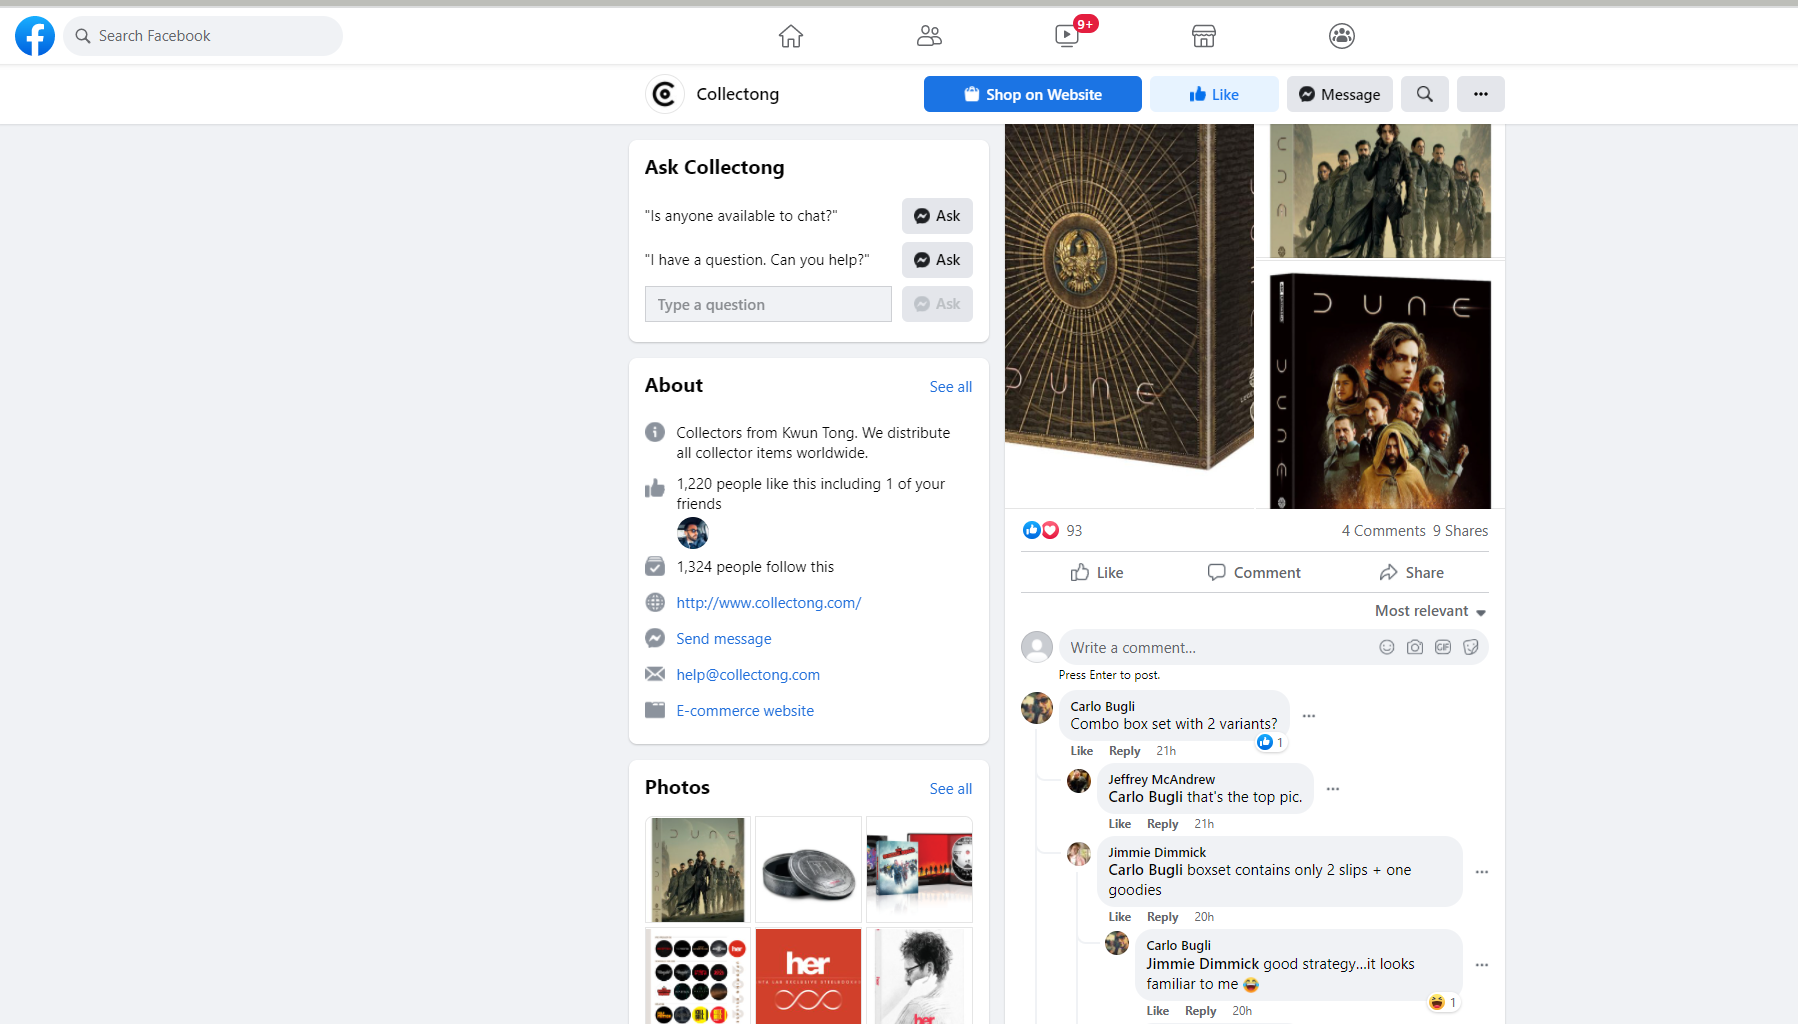Open the Watch video icon with 9+ badge
Image resolution: width=1798 pixels, height=1024 pixels.
(x=1067, y=36)
